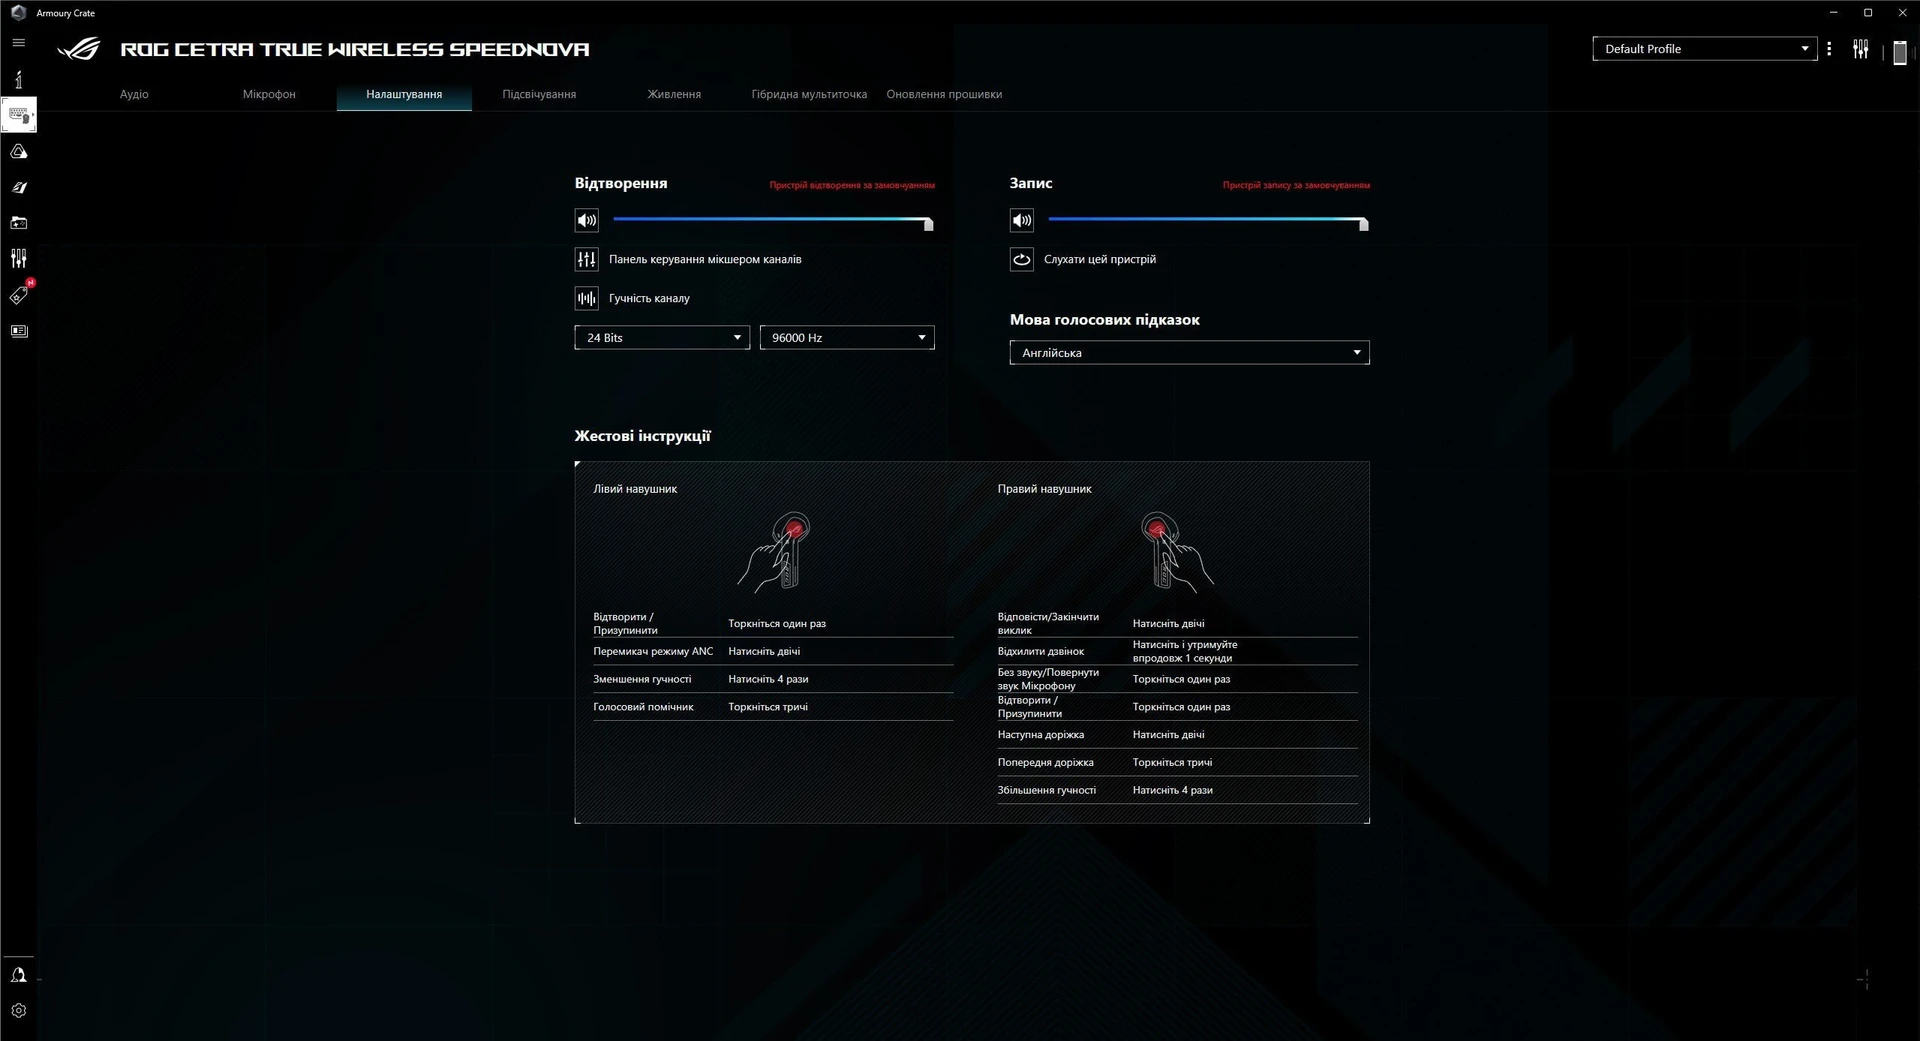Open the Featured deals tag icon
Viewport: 1920px width, 1041px height.
[19, 294]
